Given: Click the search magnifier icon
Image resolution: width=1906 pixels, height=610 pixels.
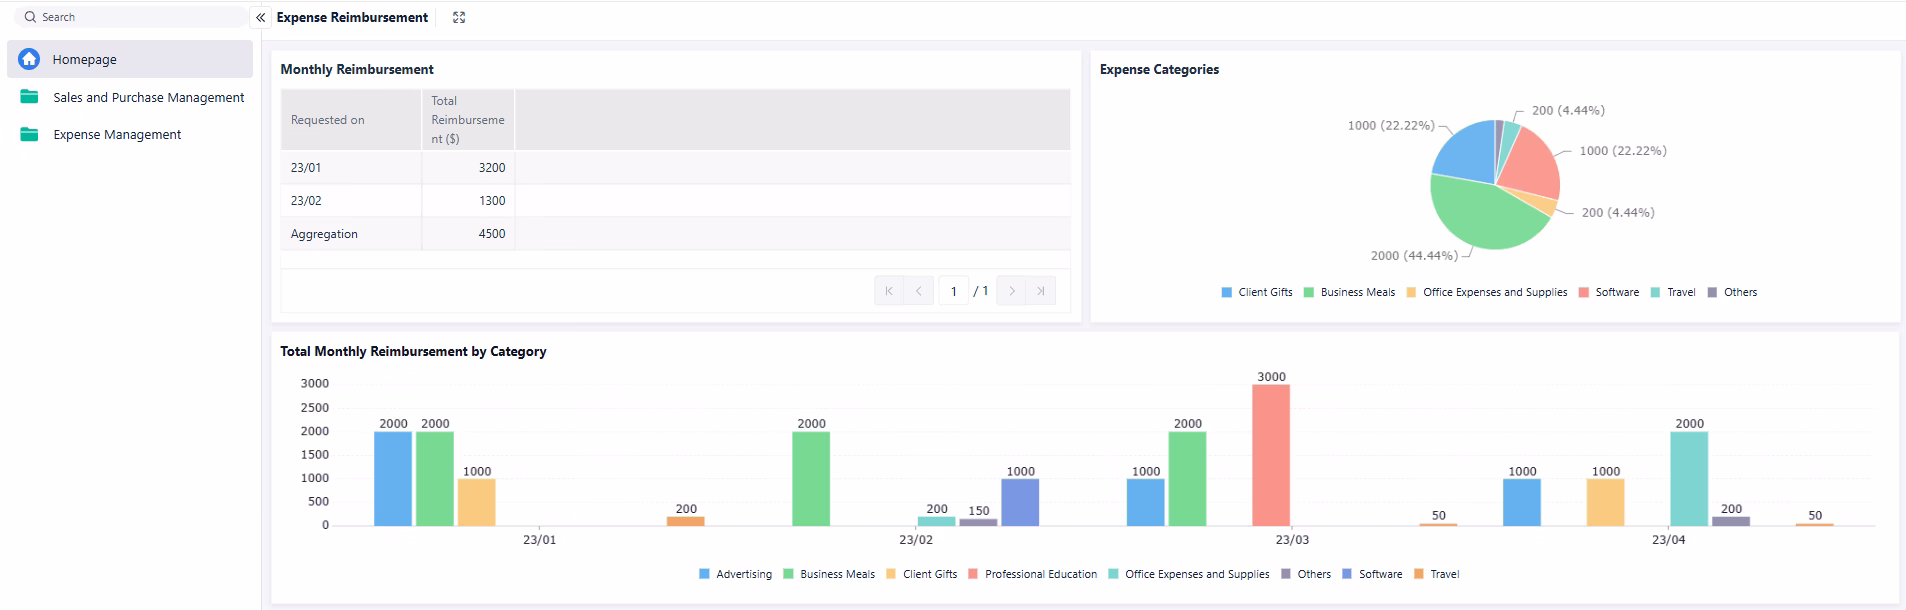Looking at the screenshot, I should point(30,17).
